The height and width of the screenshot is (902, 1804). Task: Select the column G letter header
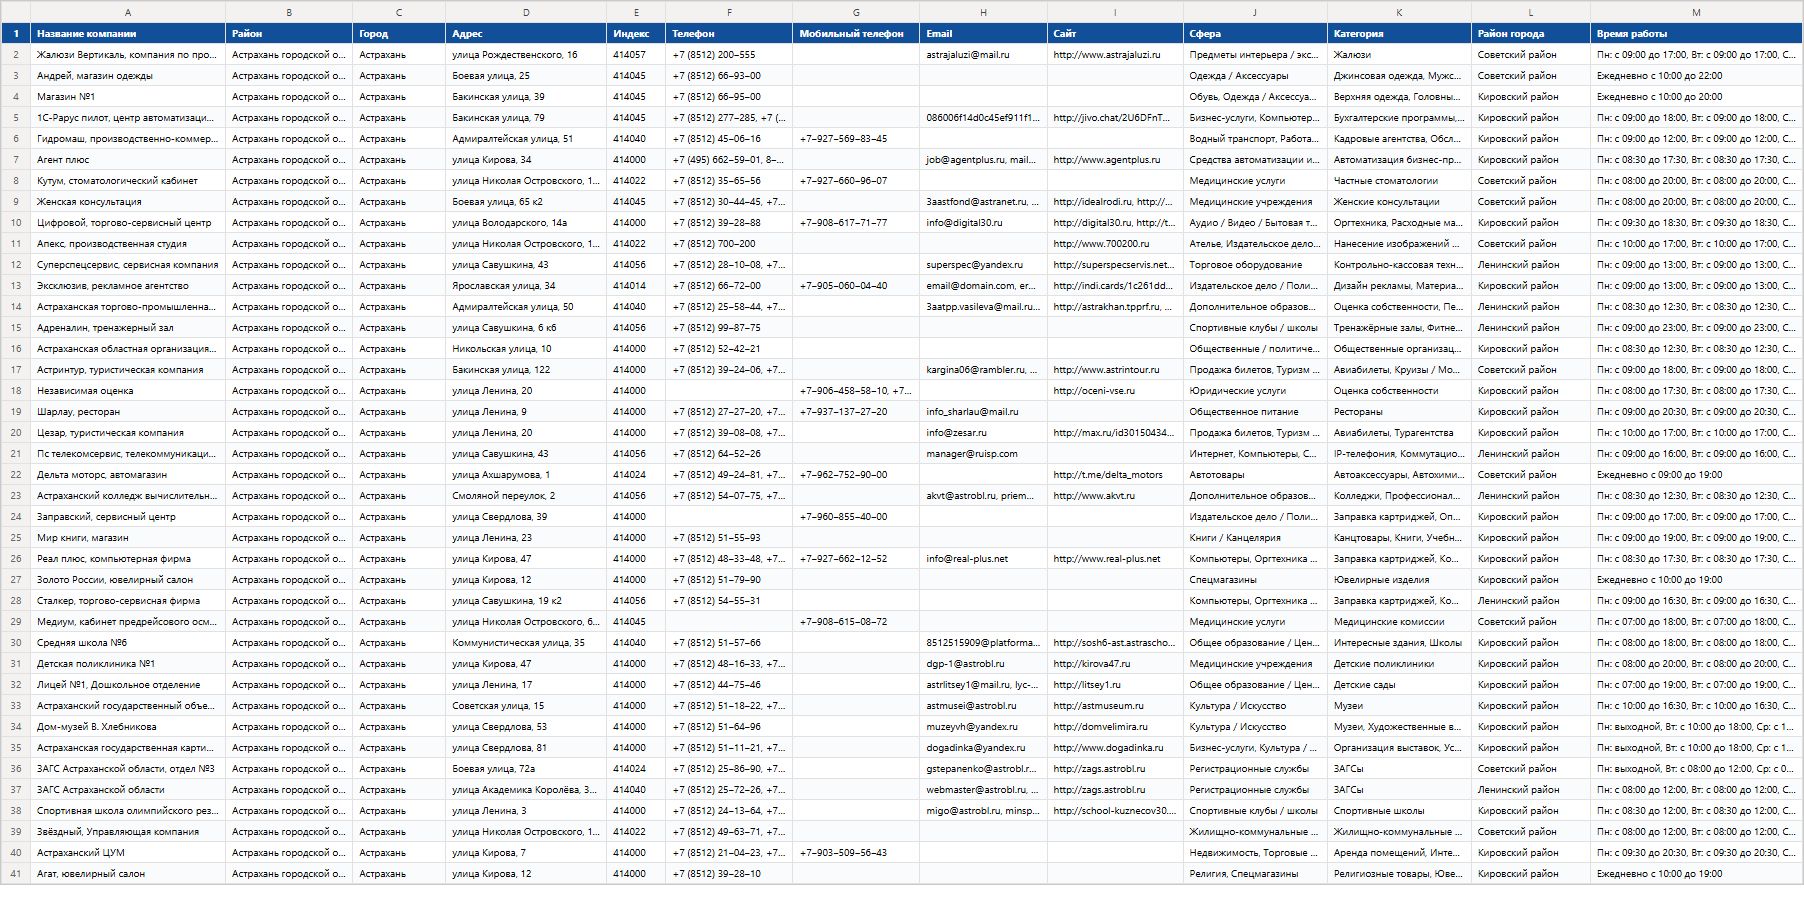click(856, 12)
